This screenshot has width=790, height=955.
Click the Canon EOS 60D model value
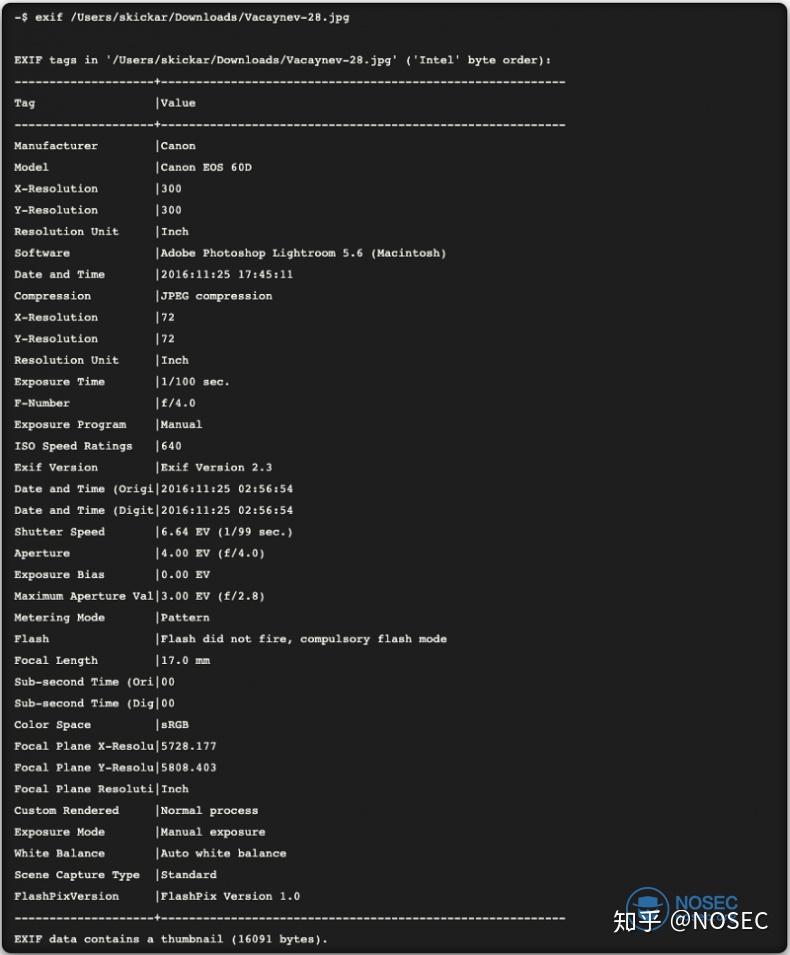pos(206,167)
